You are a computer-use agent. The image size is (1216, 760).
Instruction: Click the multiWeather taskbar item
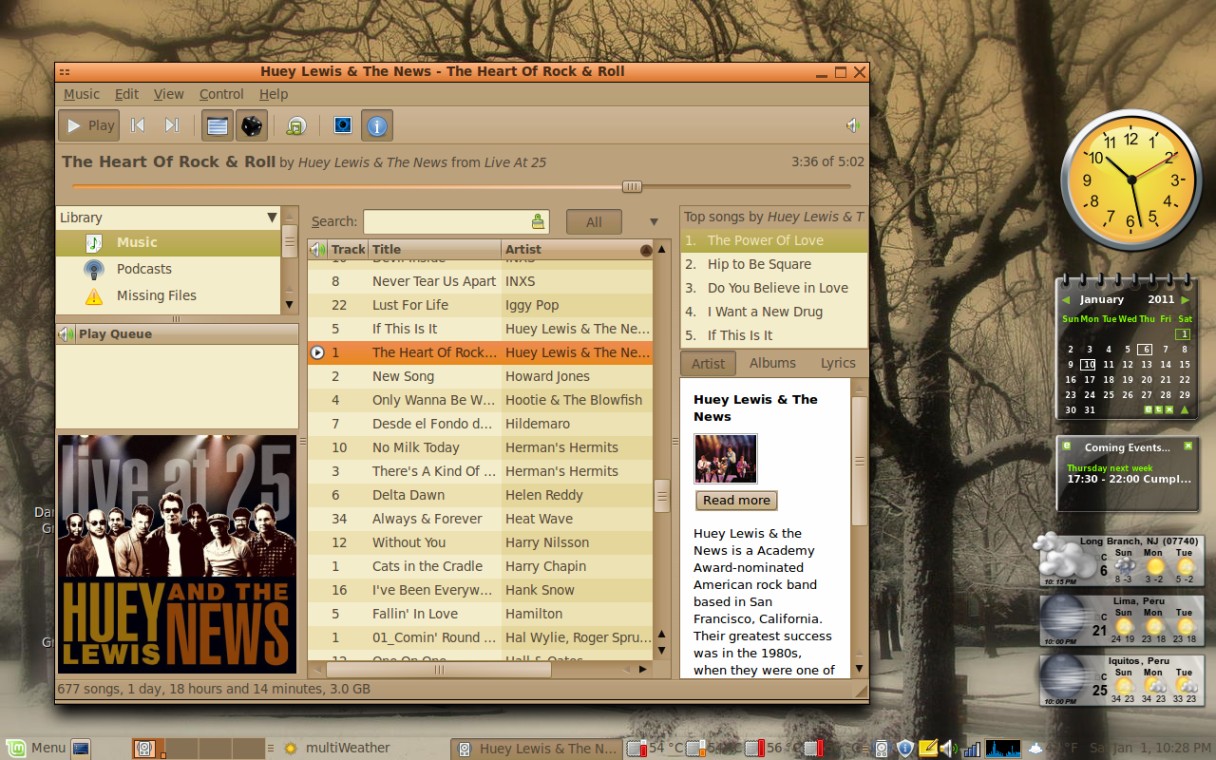point(337,747)
